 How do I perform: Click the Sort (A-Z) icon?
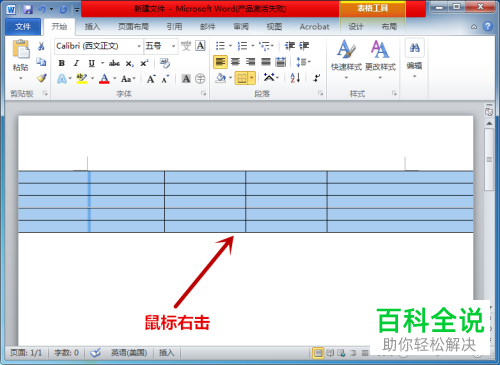point(295,78)
